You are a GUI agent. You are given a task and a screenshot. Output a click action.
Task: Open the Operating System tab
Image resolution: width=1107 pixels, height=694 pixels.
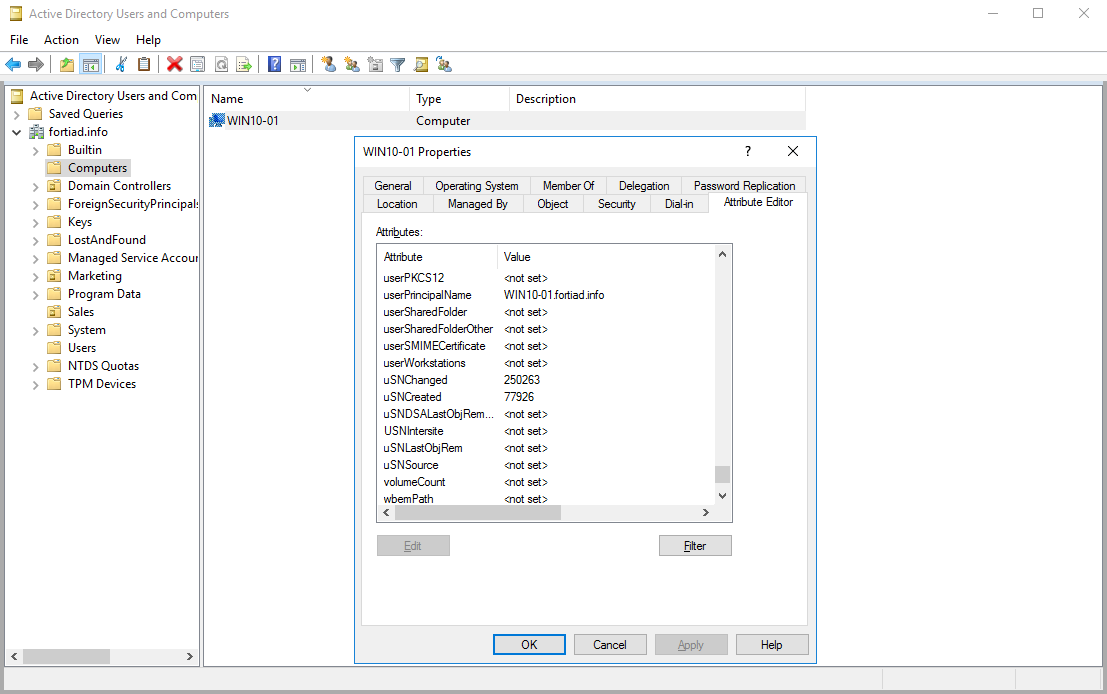pos(477,185)
